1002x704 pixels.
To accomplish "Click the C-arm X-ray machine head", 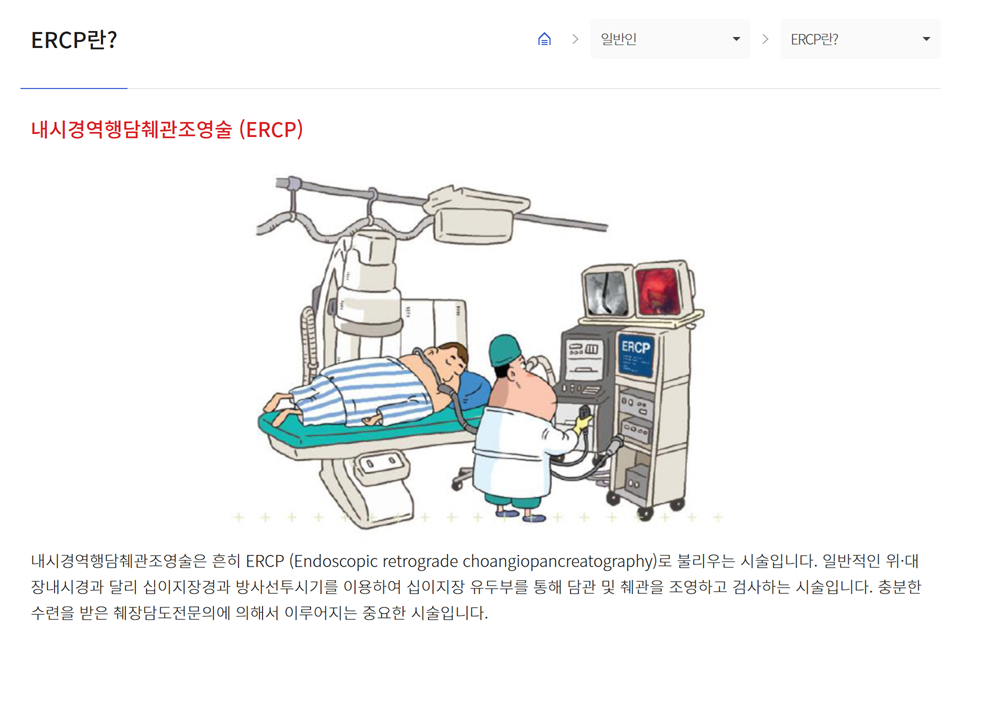I will click(369, 281).
